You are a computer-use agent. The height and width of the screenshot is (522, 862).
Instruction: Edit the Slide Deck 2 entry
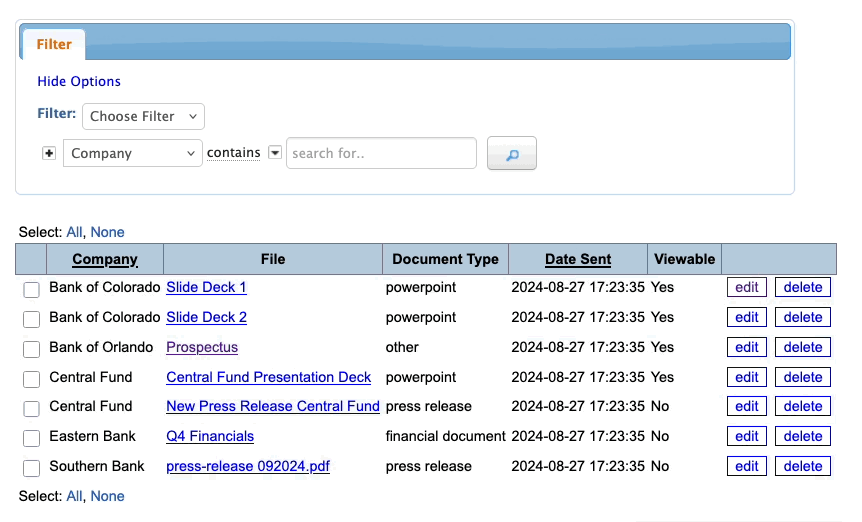pos(746,317)
